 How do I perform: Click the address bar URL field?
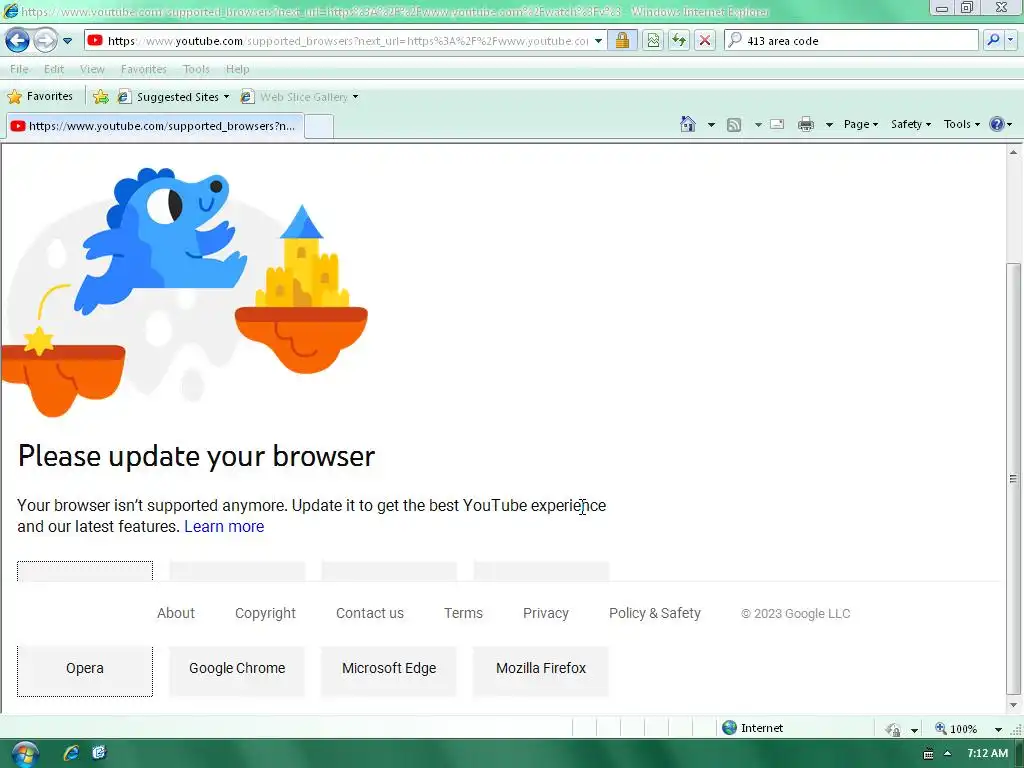(347, 40)
